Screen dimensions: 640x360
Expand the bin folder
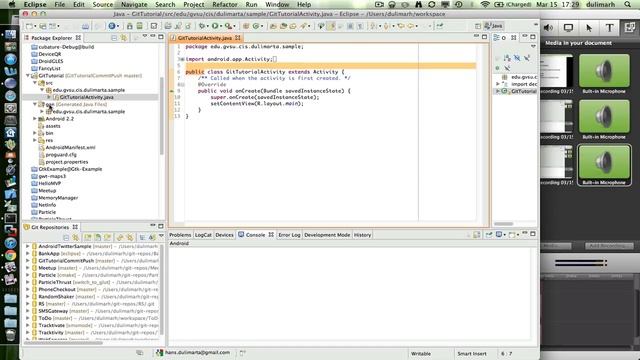pos(35,133)
